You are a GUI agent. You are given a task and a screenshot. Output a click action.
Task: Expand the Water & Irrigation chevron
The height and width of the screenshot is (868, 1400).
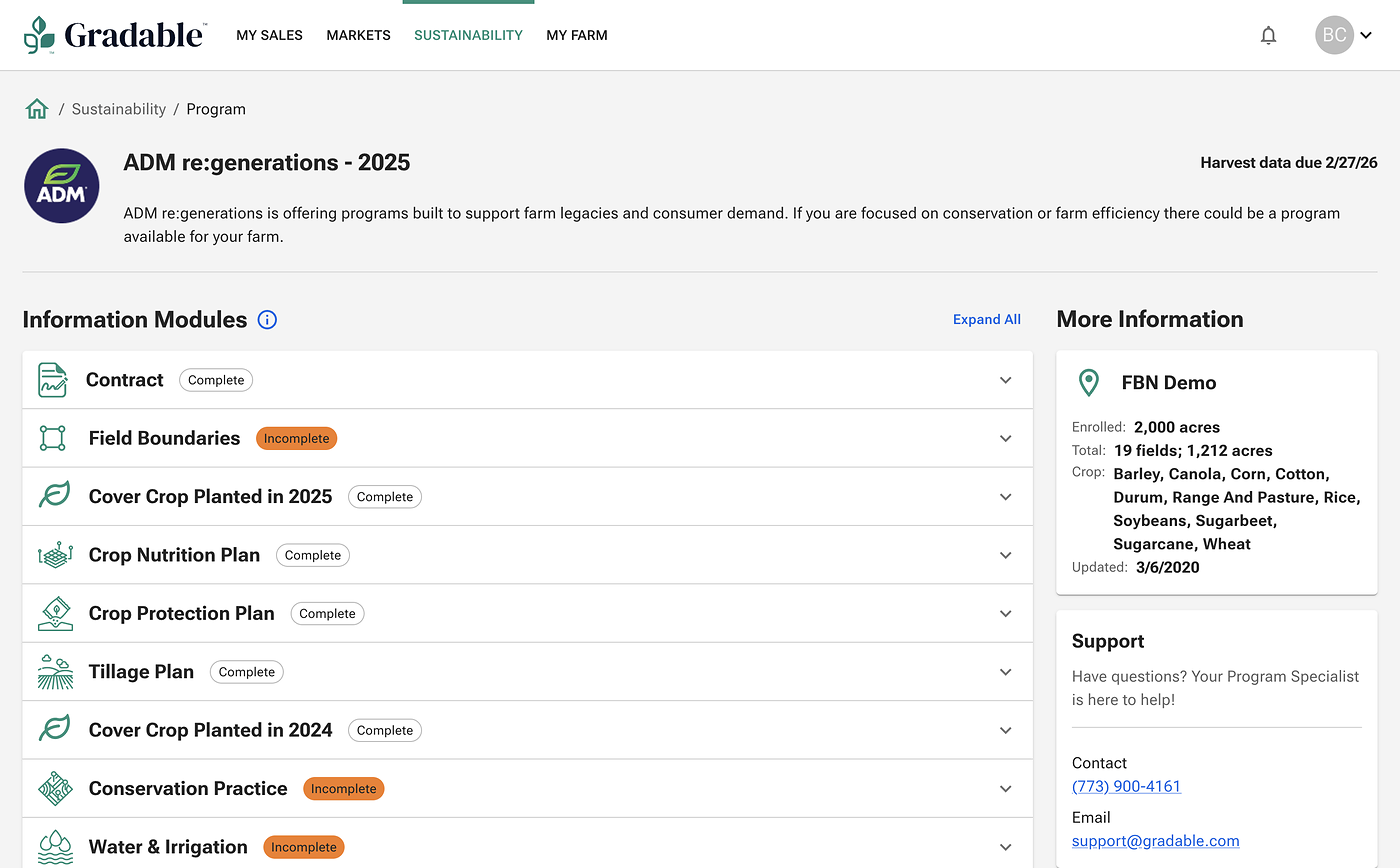(x=1006, y=847)
